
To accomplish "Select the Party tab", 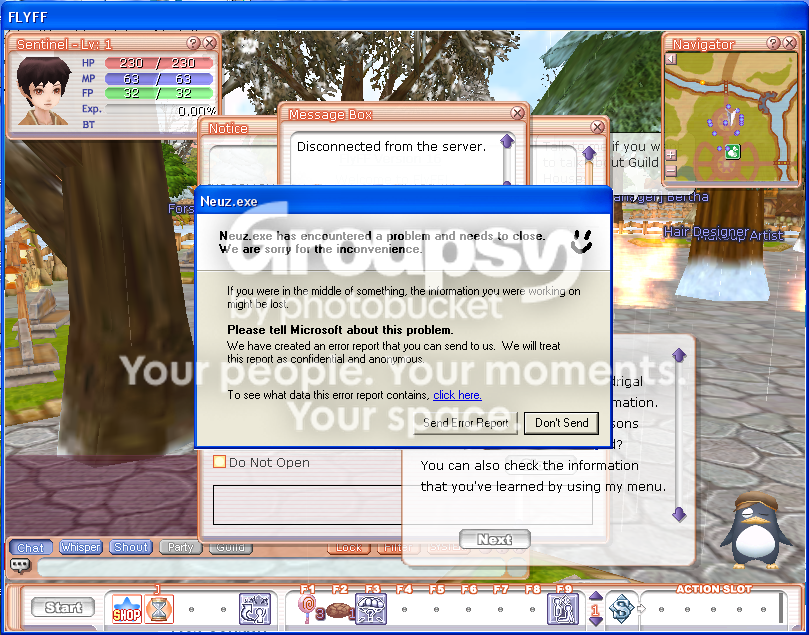I will pos(180,547).
